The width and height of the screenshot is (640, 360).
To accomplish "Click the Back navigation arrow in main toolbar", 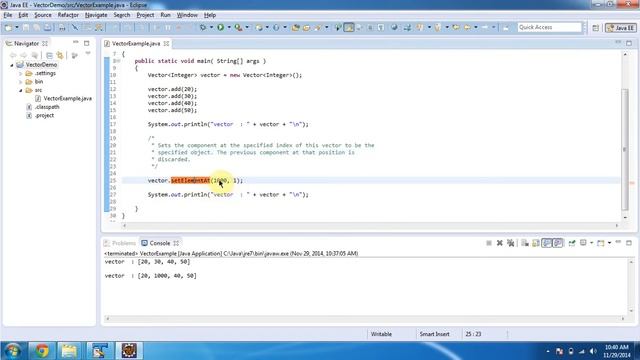I will pos(467,27).
